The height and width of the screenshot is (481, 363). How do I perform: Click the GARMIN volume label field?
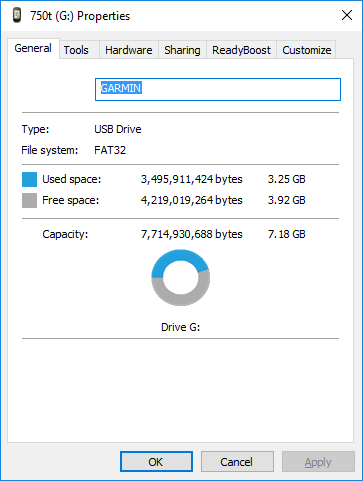218,89
